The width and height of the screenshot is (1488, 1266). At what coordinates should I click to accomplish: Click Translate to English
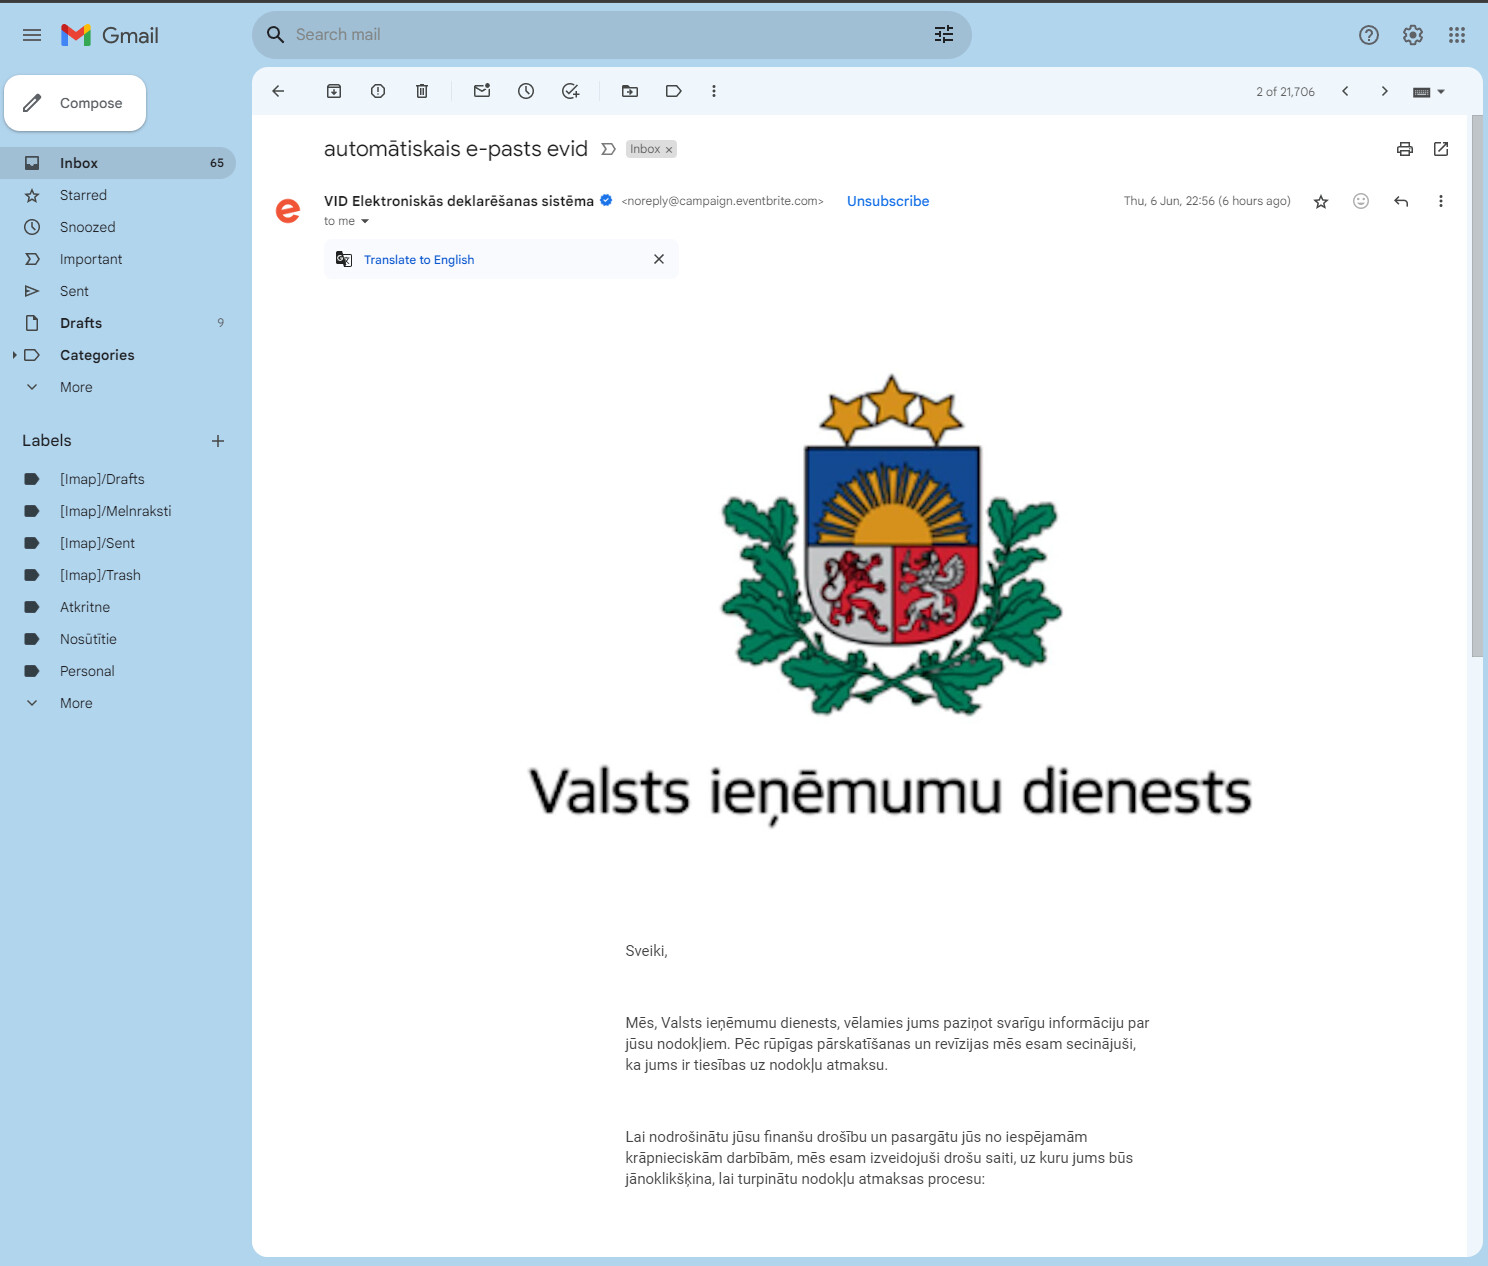coord(419,260)
